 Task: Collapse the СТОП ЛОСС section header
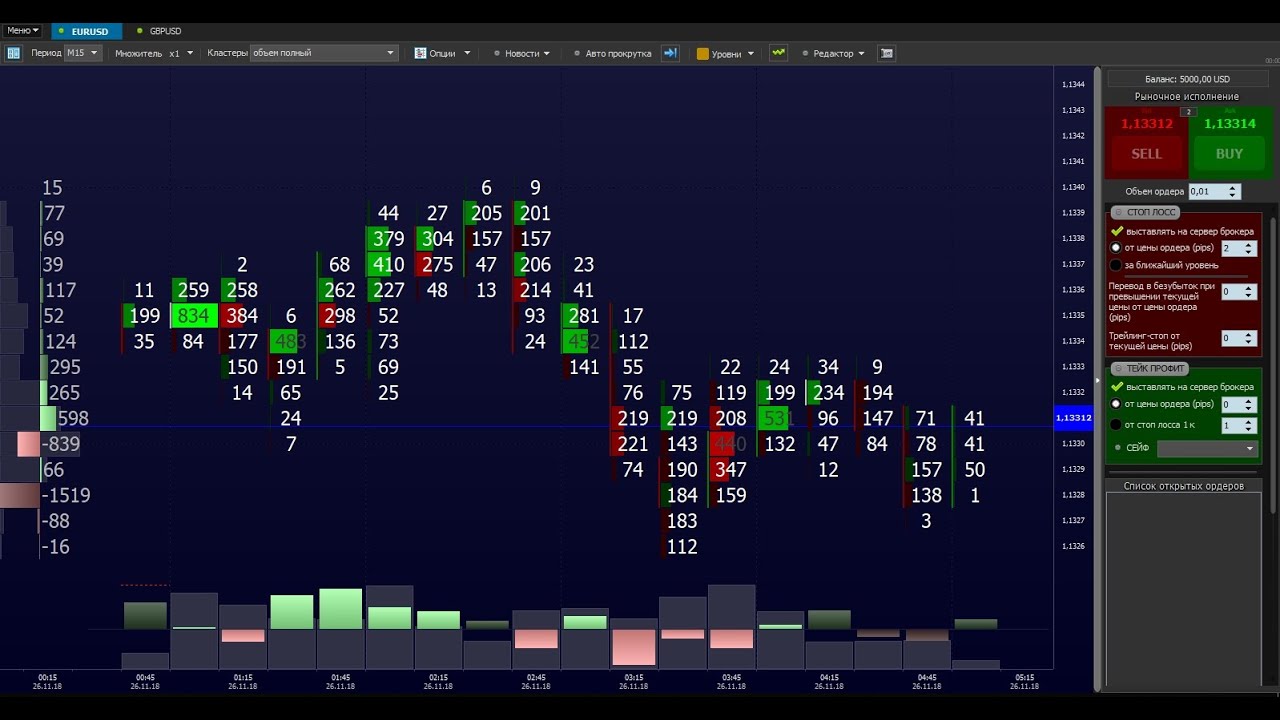click(1146, 212)
